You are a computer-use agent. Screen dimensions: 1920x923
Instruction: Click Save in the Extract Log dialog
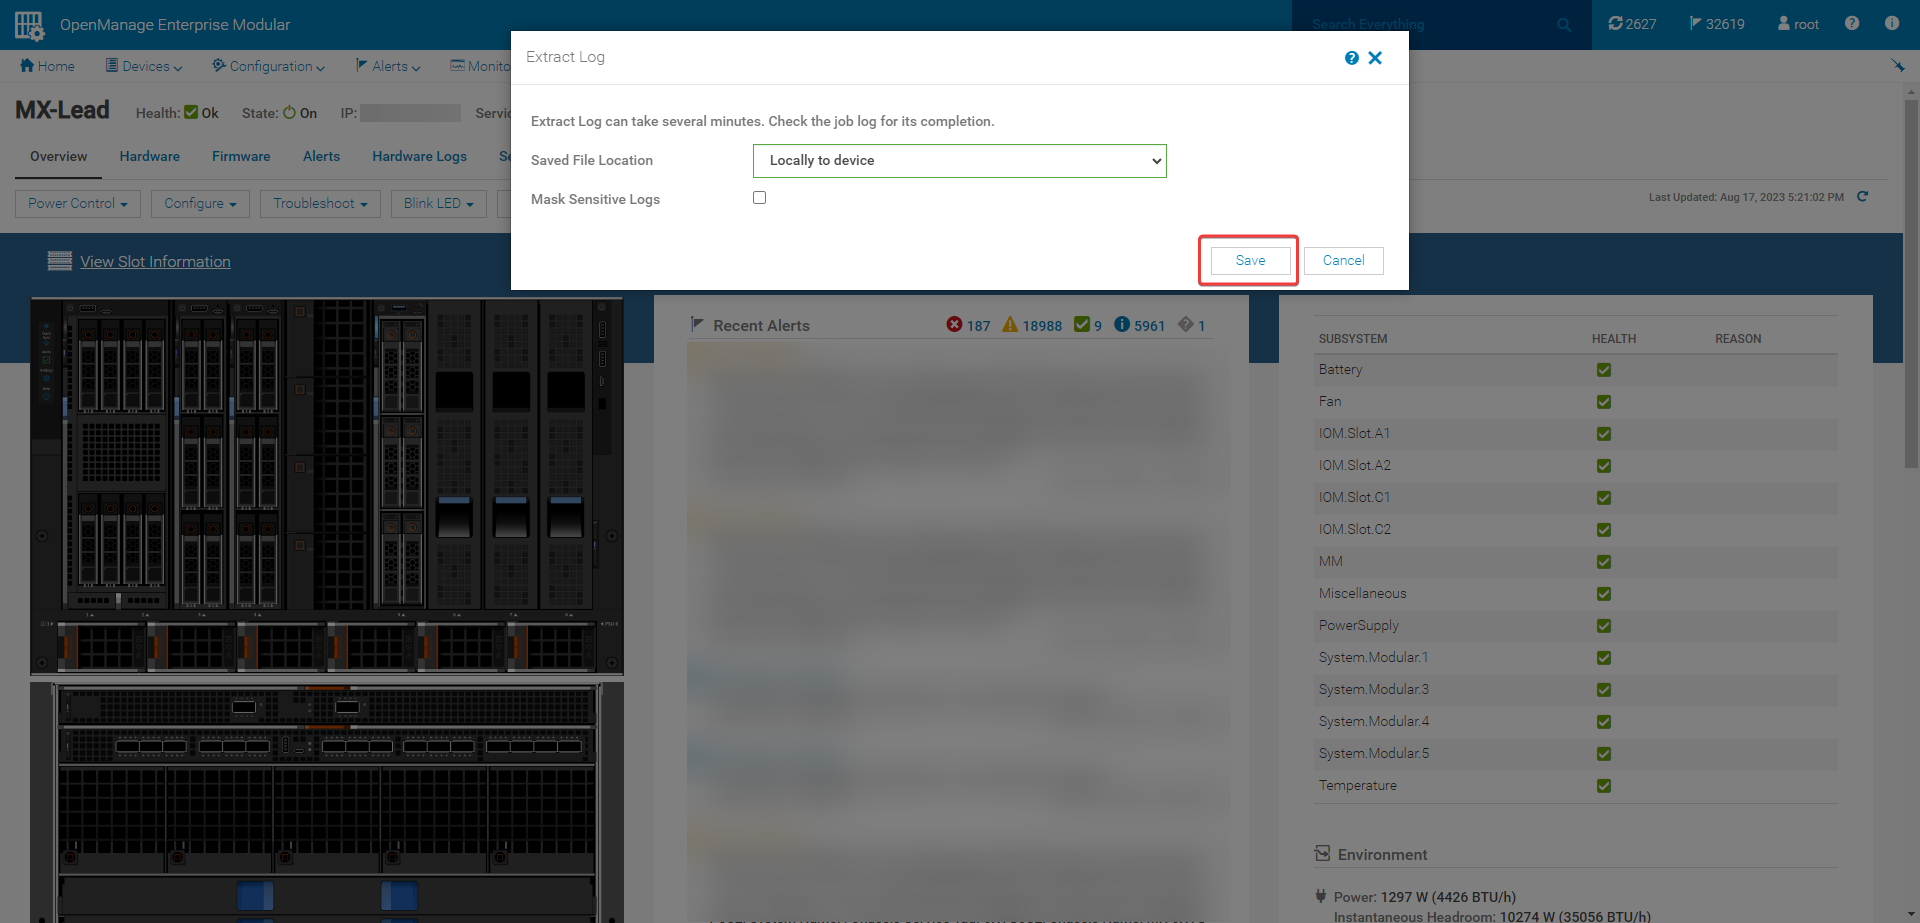pos(1249,260)
